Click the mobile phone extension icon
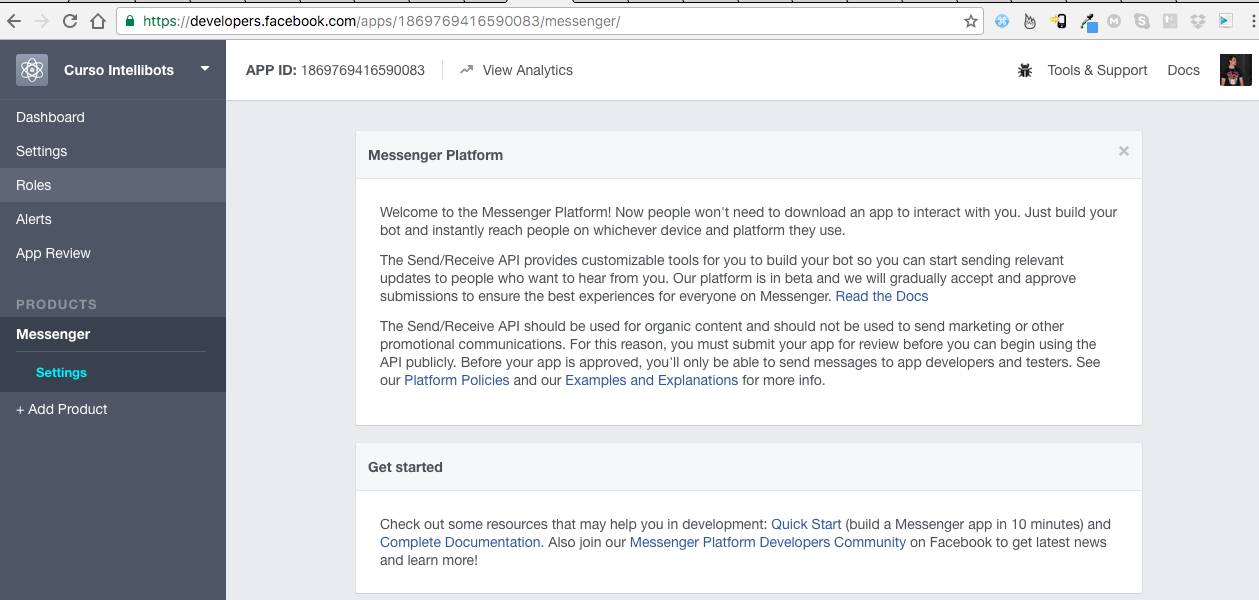Image resolution: width=1259 pixels, height=600 pixels. (x=1060, y=20)
